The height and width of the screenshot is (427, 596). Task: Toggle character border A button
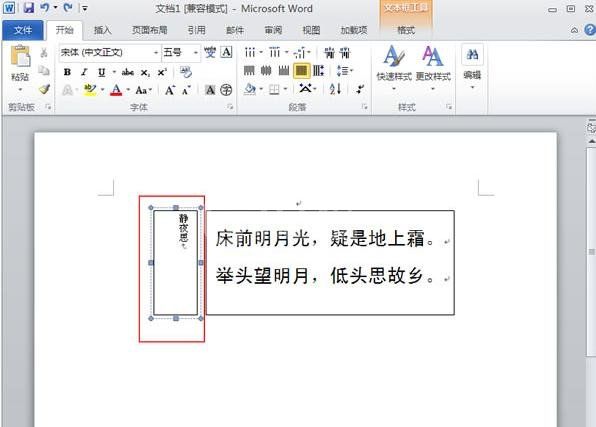(227, 52)
